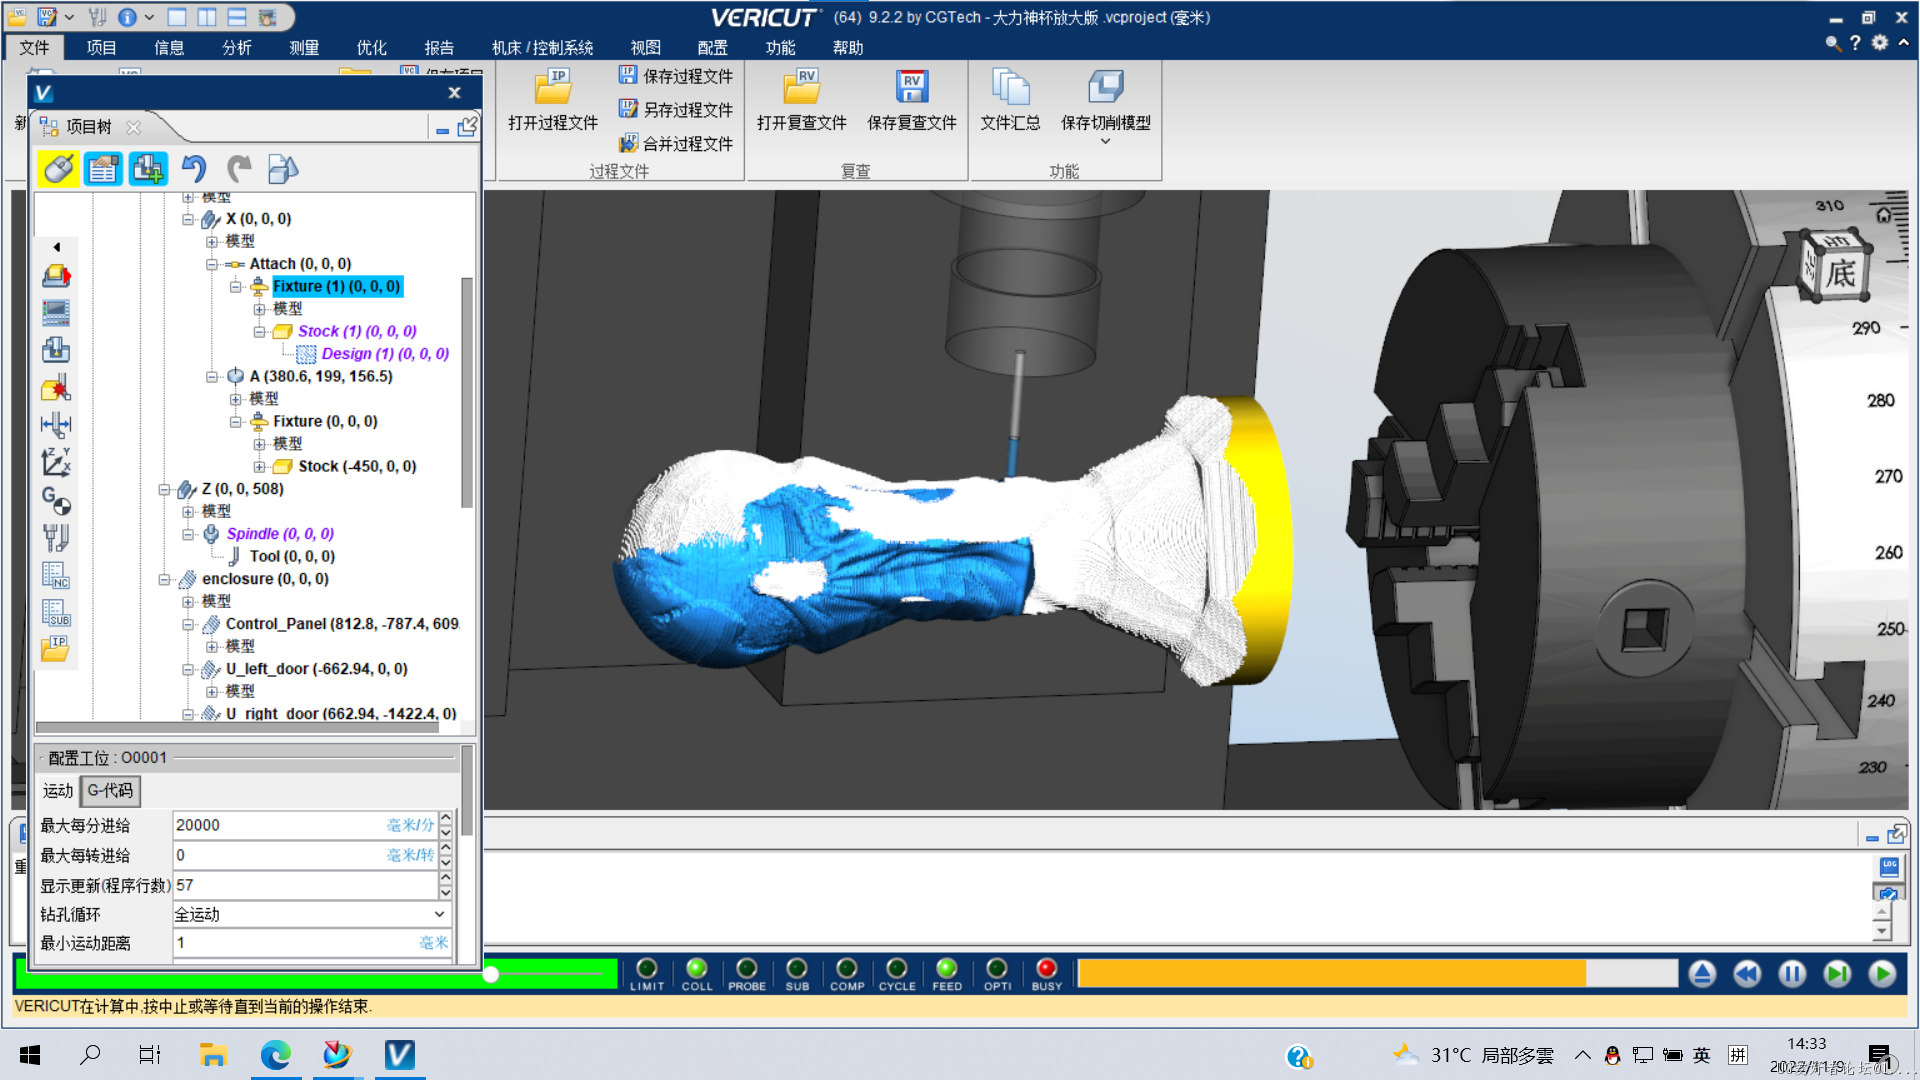The width and height of the screenshot is (1920, 1080).
Task: Save Review File (保存复查文件)
Action: [x=911, y=100]
